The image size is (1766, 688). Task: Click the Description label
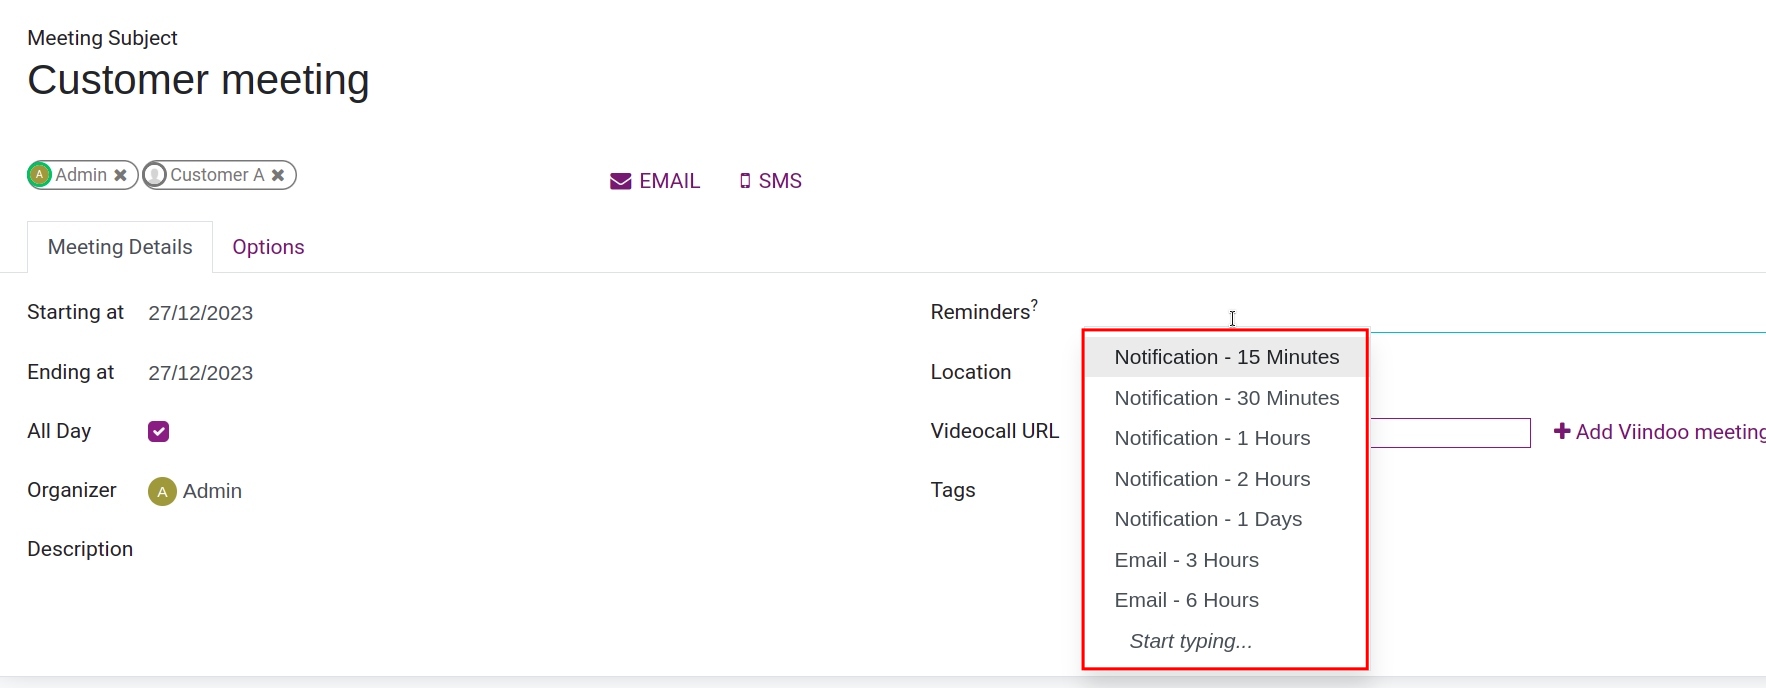pos(80,549)
